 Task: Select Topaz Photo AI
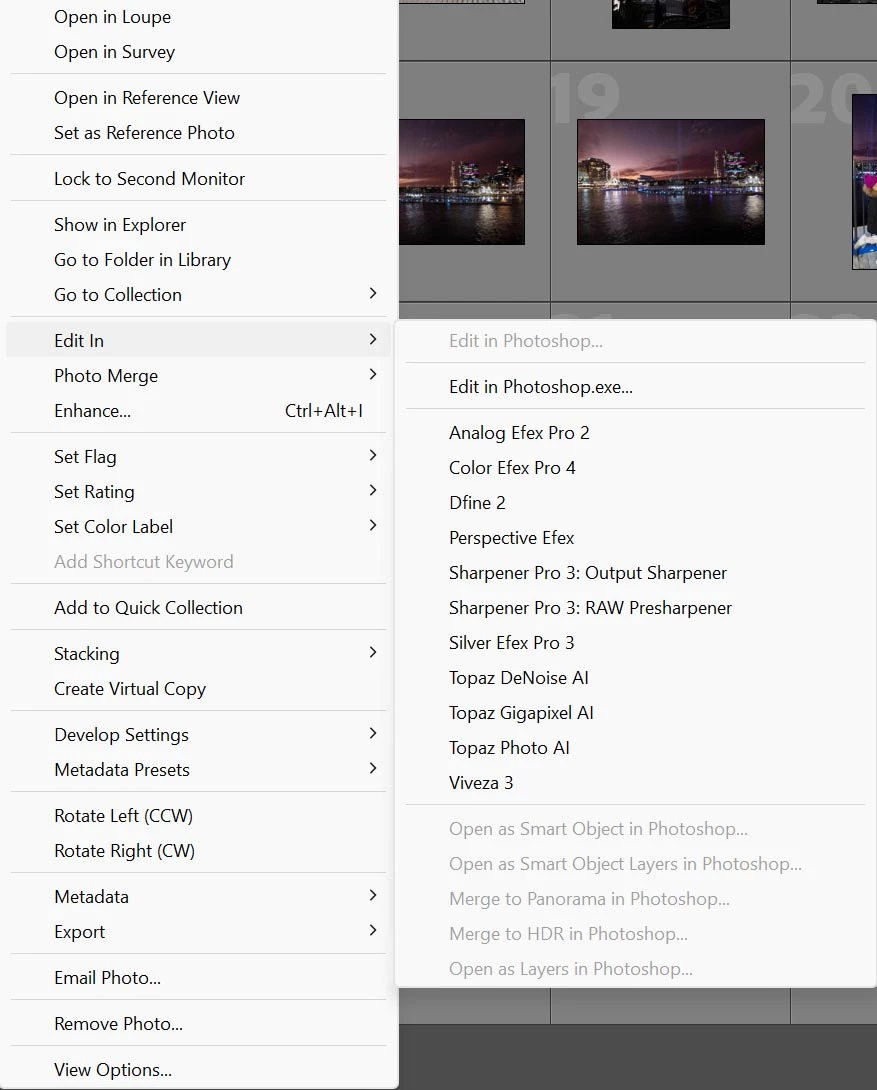coord(635,747)
